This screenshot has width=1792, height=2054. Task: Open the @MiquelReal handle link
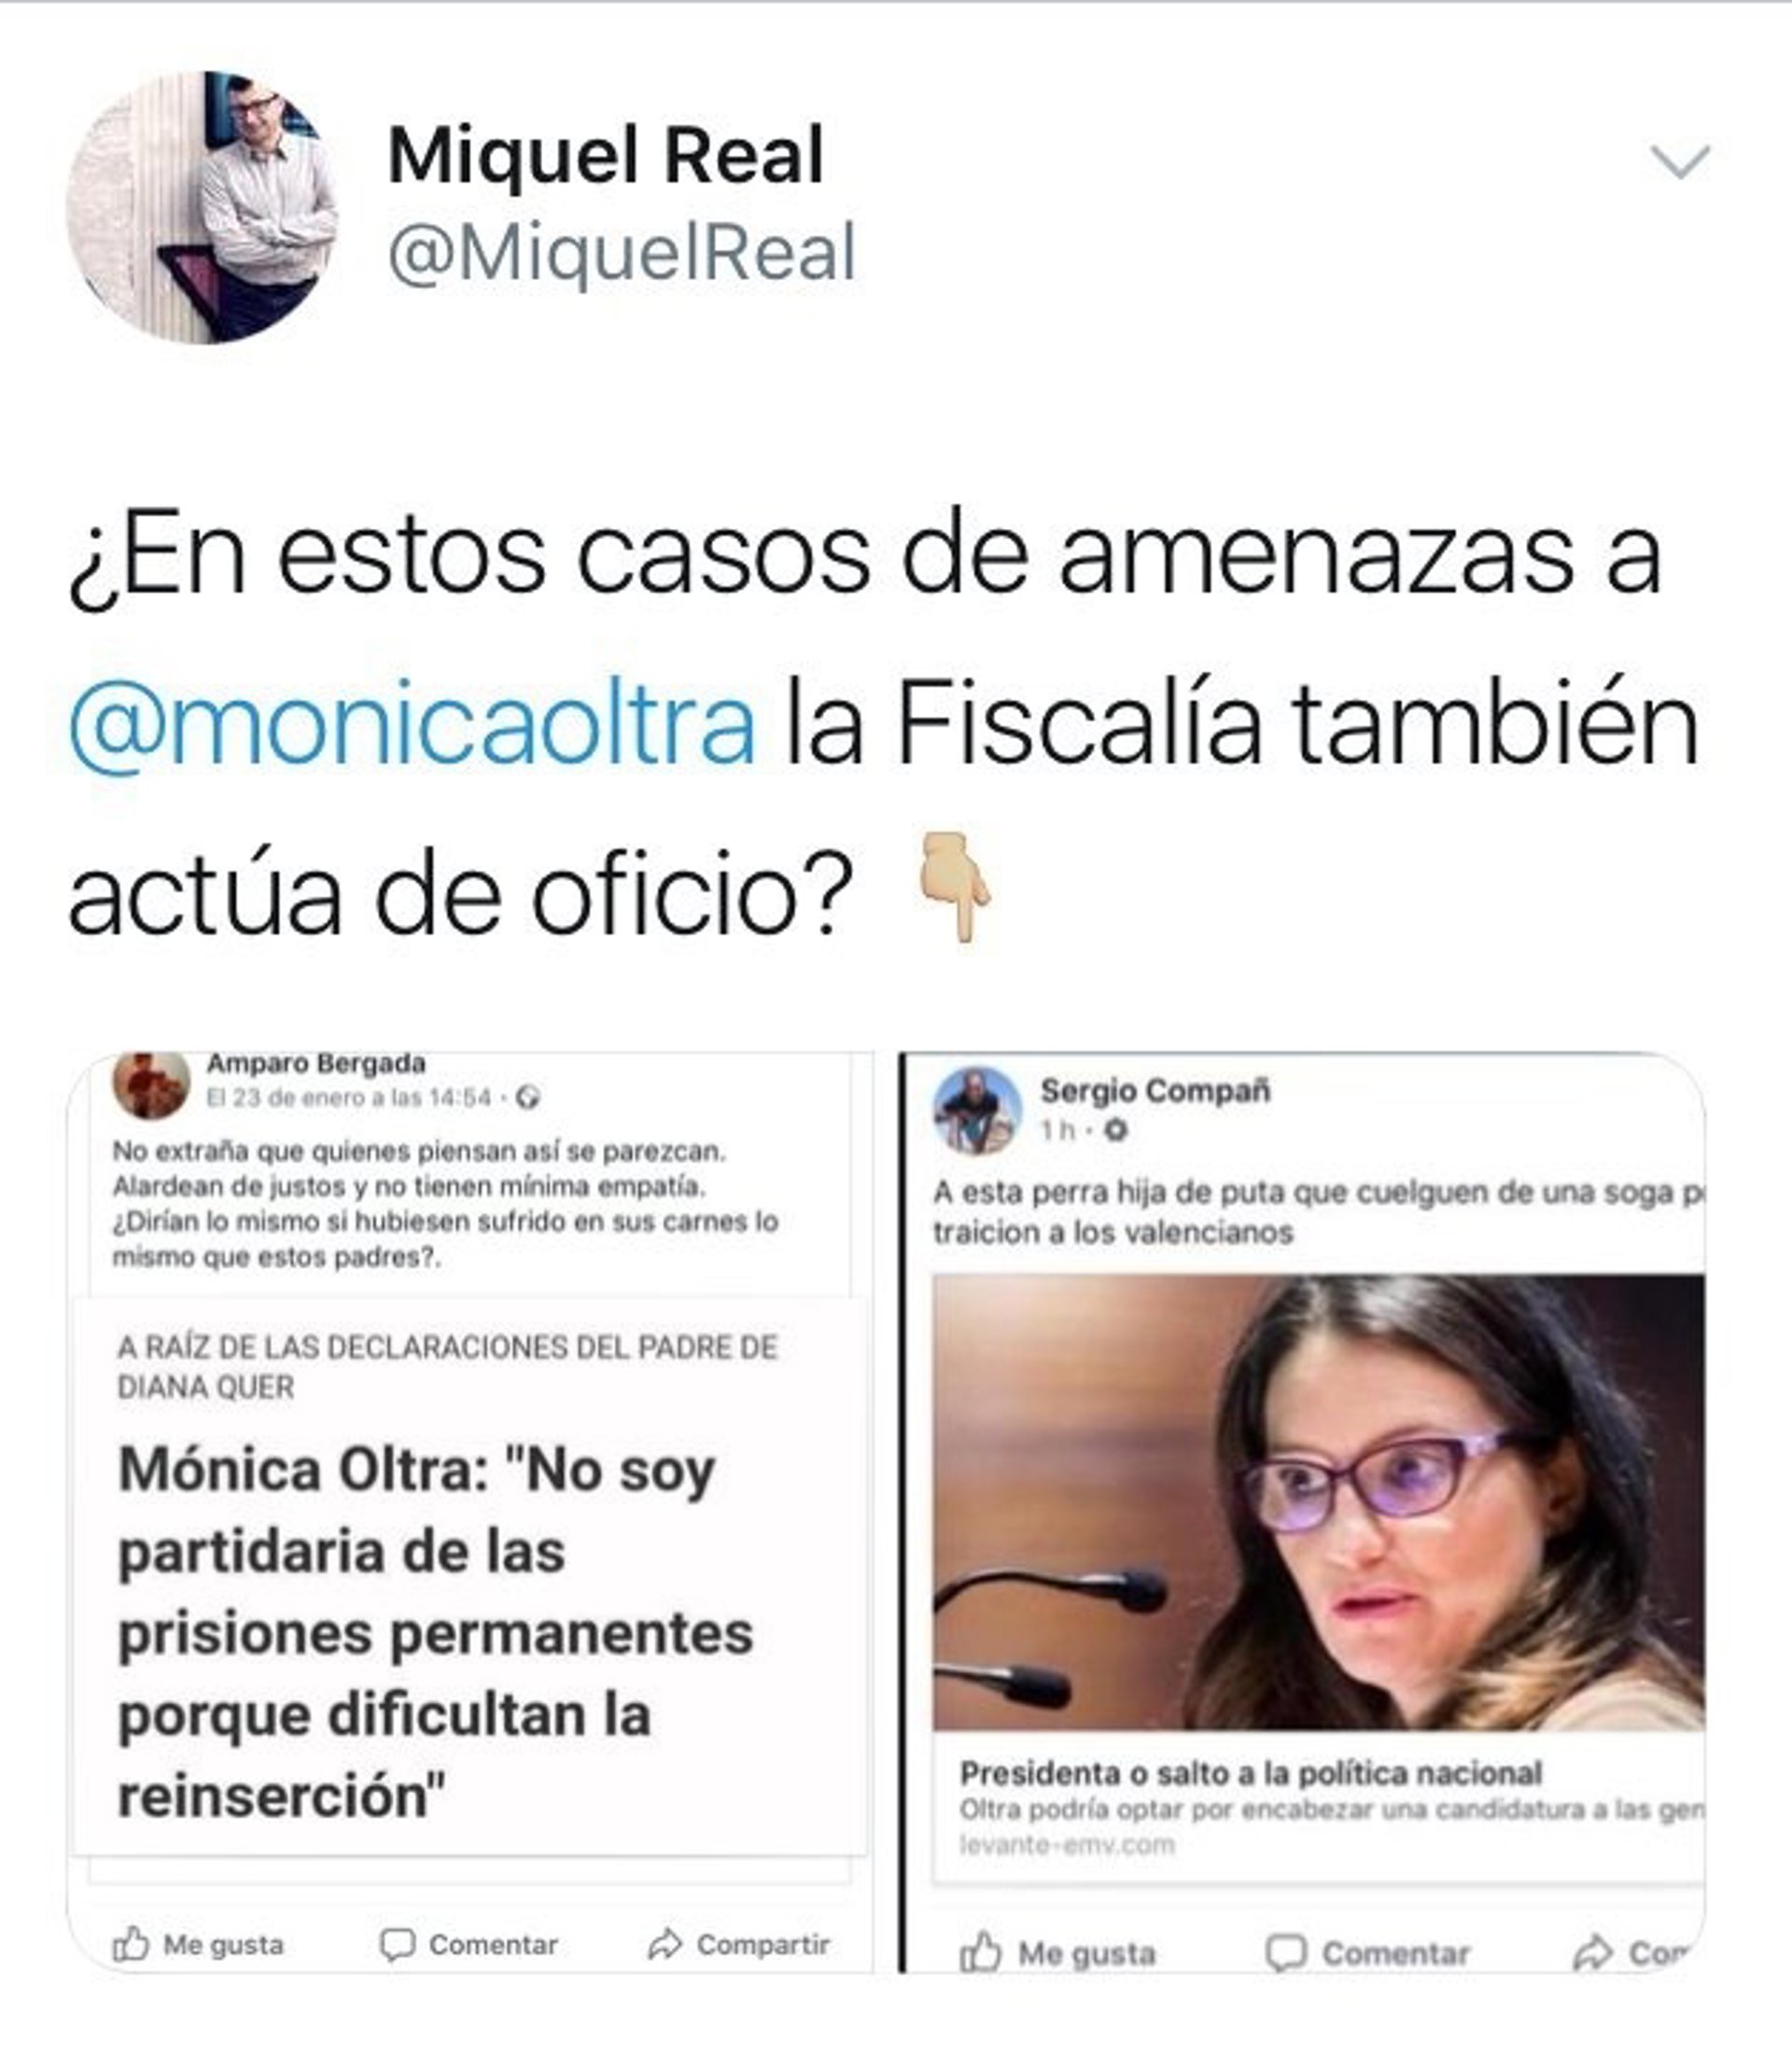tap(622, 252)
